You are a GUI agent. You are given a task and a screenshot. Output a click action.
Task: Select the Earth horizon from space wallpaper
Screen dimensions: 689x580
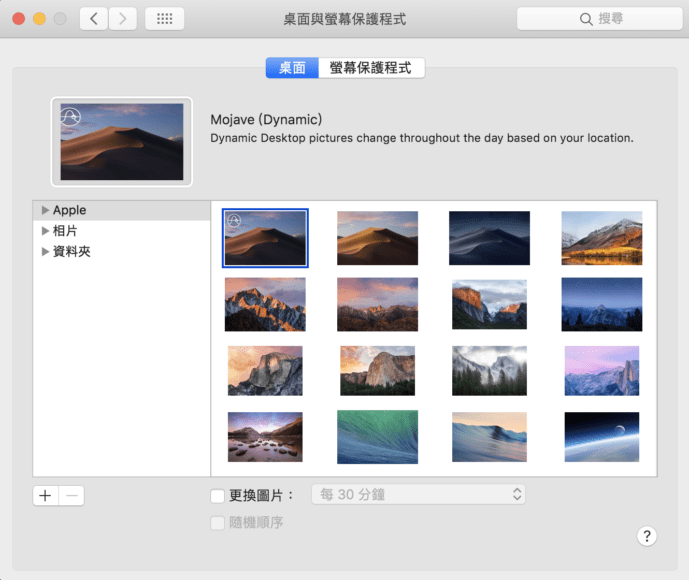pos(602,437)
